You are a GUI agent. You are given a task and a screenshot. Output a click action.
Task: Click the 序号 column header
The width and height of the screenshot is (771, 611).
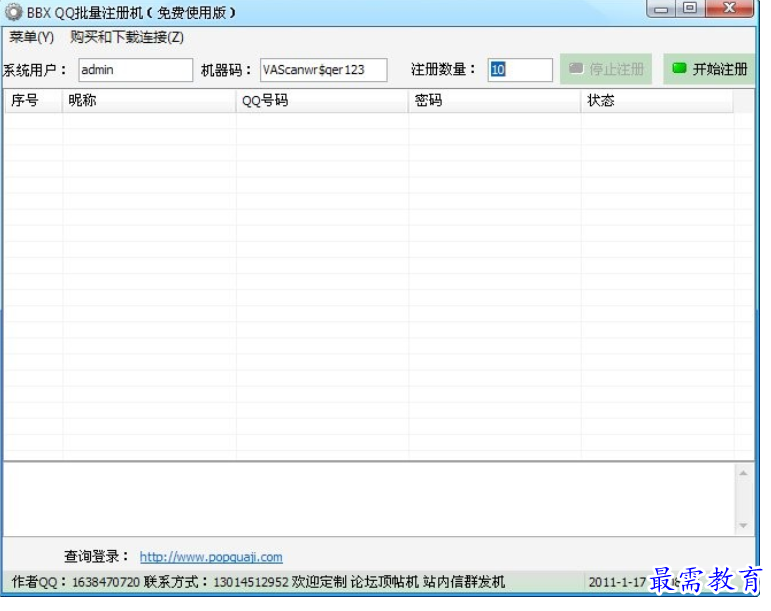tap(33, 101)
